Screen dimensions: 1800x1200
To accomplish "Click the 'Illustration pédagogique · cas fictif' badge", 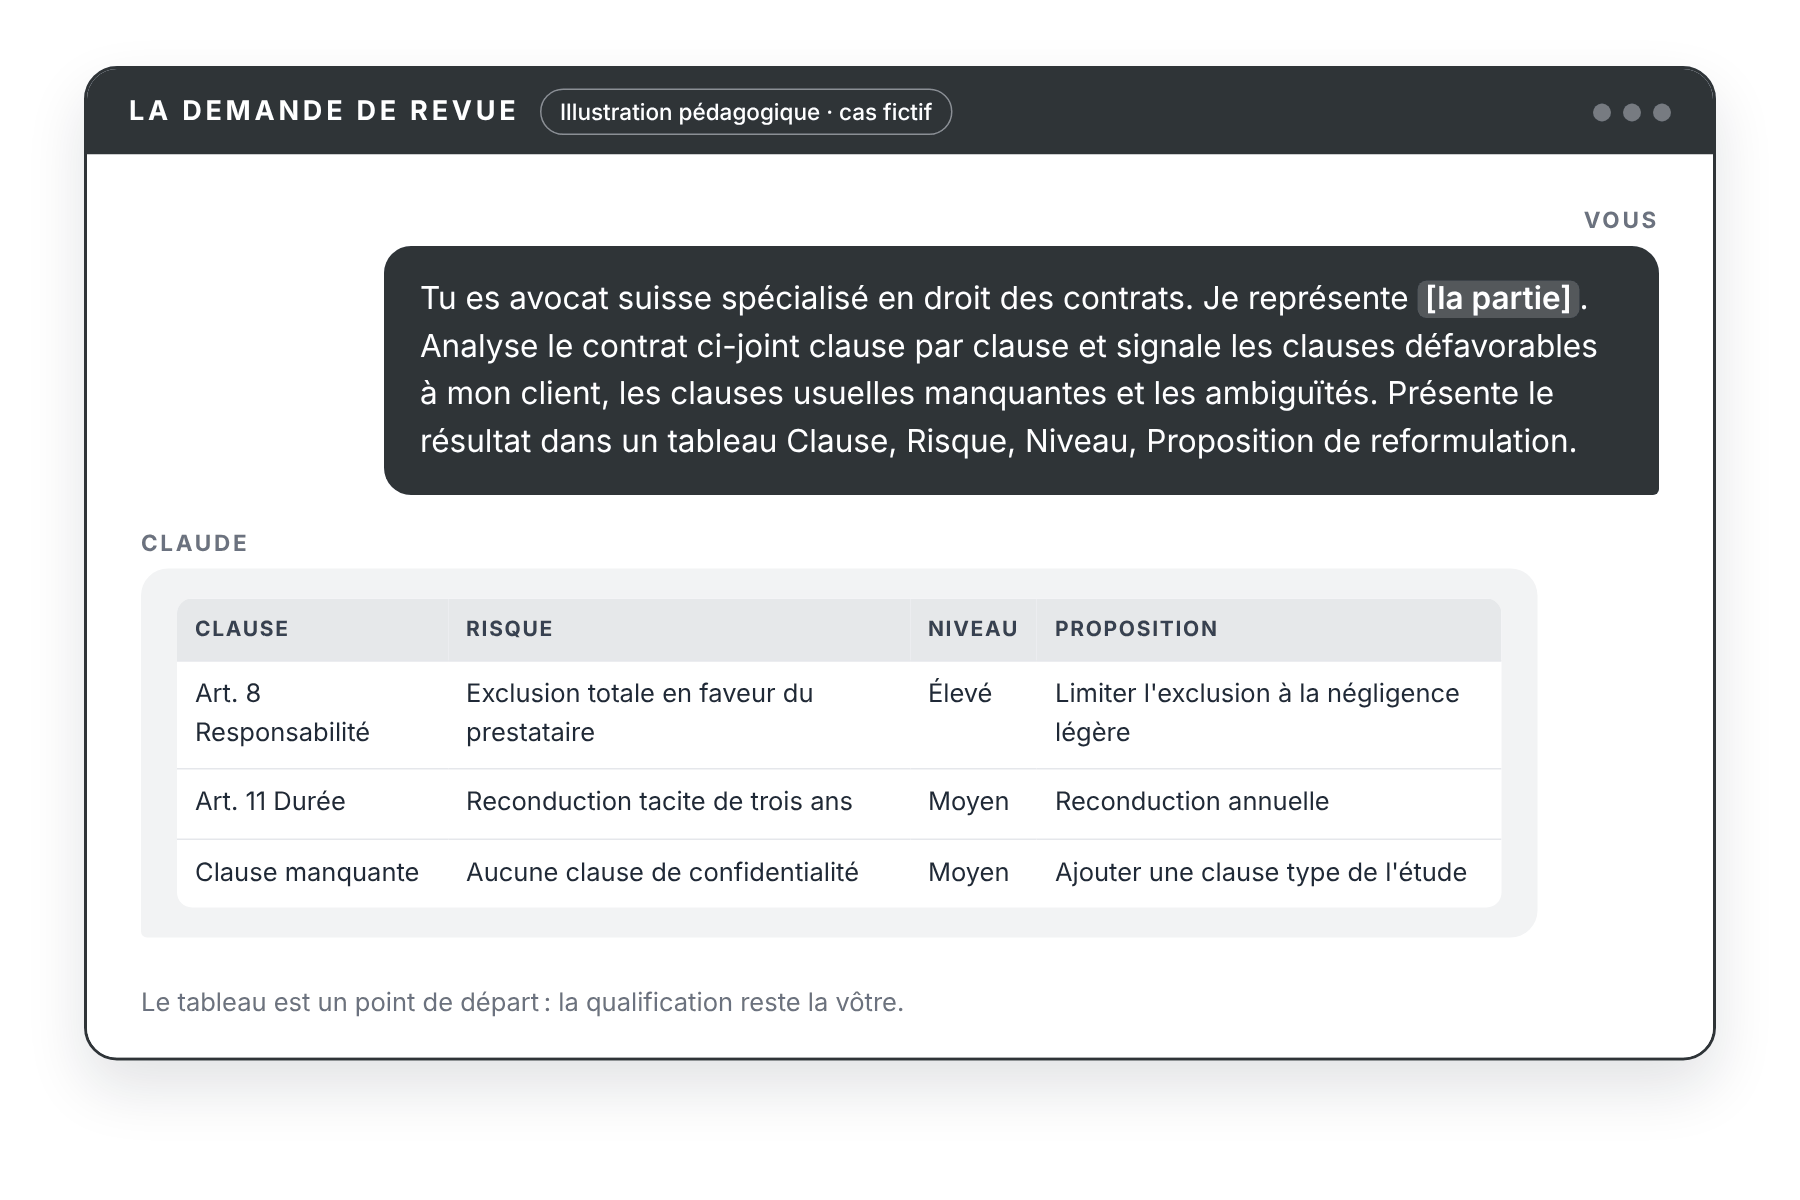I will click(745, 112).
